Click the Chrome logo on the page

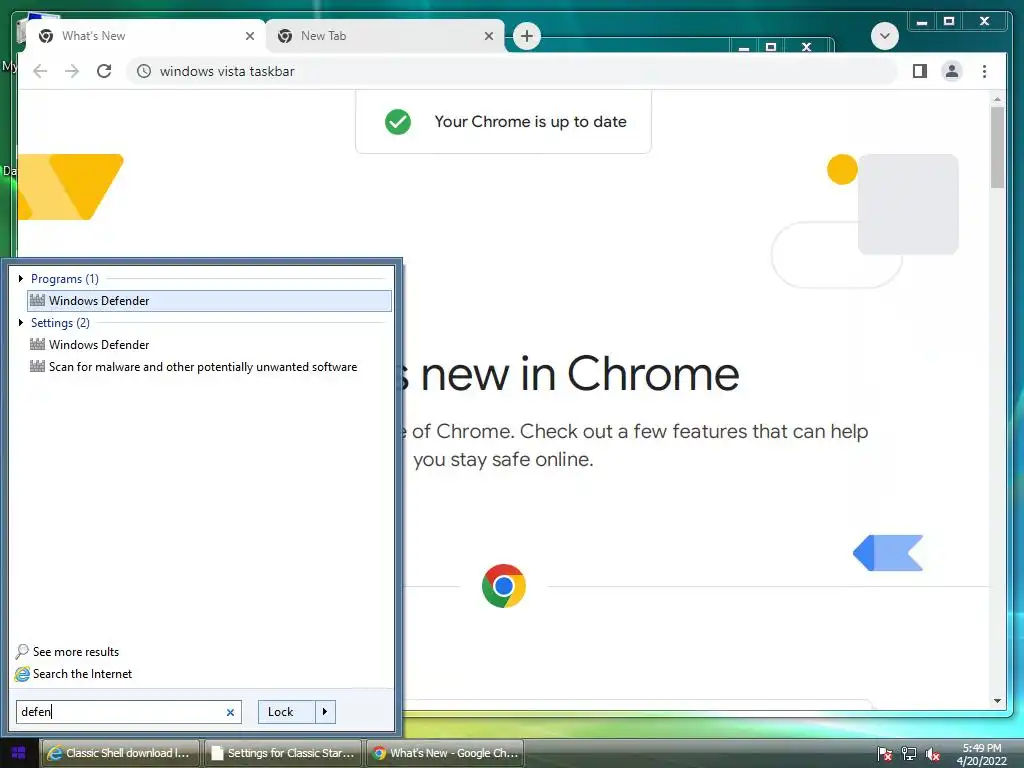click(x=504, y=586)
